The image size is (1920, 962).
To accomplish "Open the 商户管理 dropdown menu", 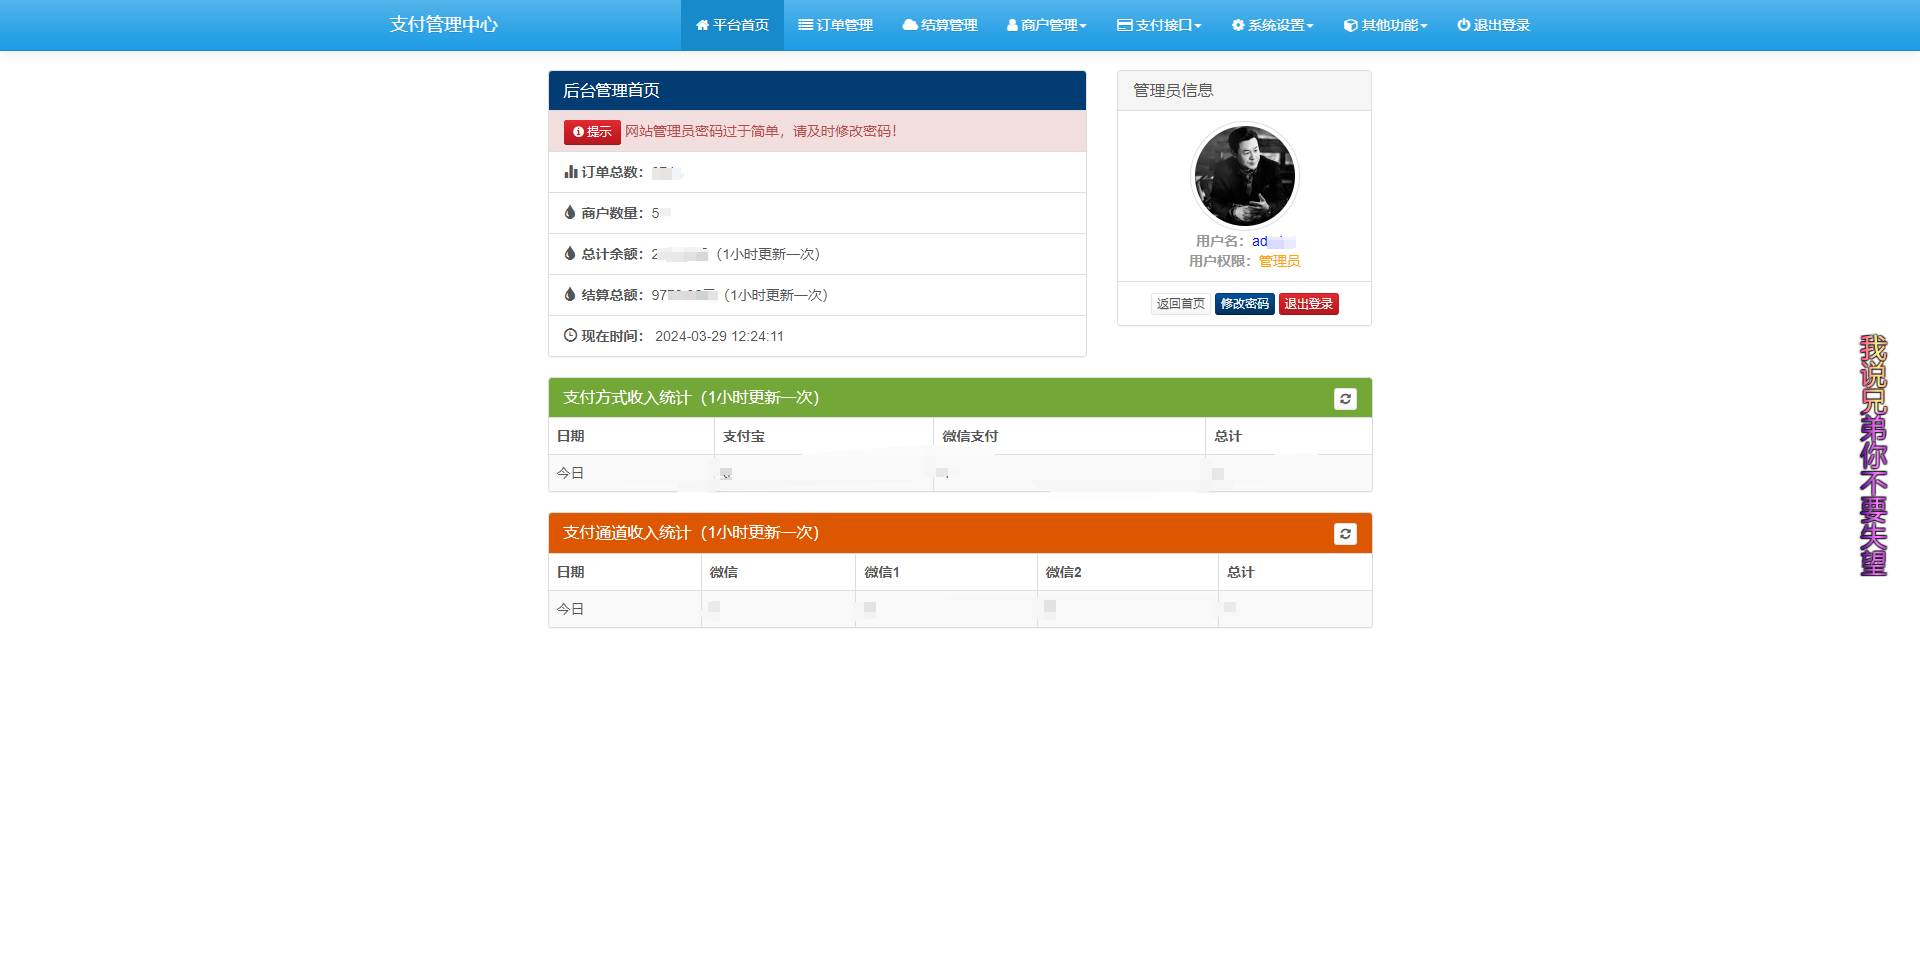I will (x=1046, y=25).
